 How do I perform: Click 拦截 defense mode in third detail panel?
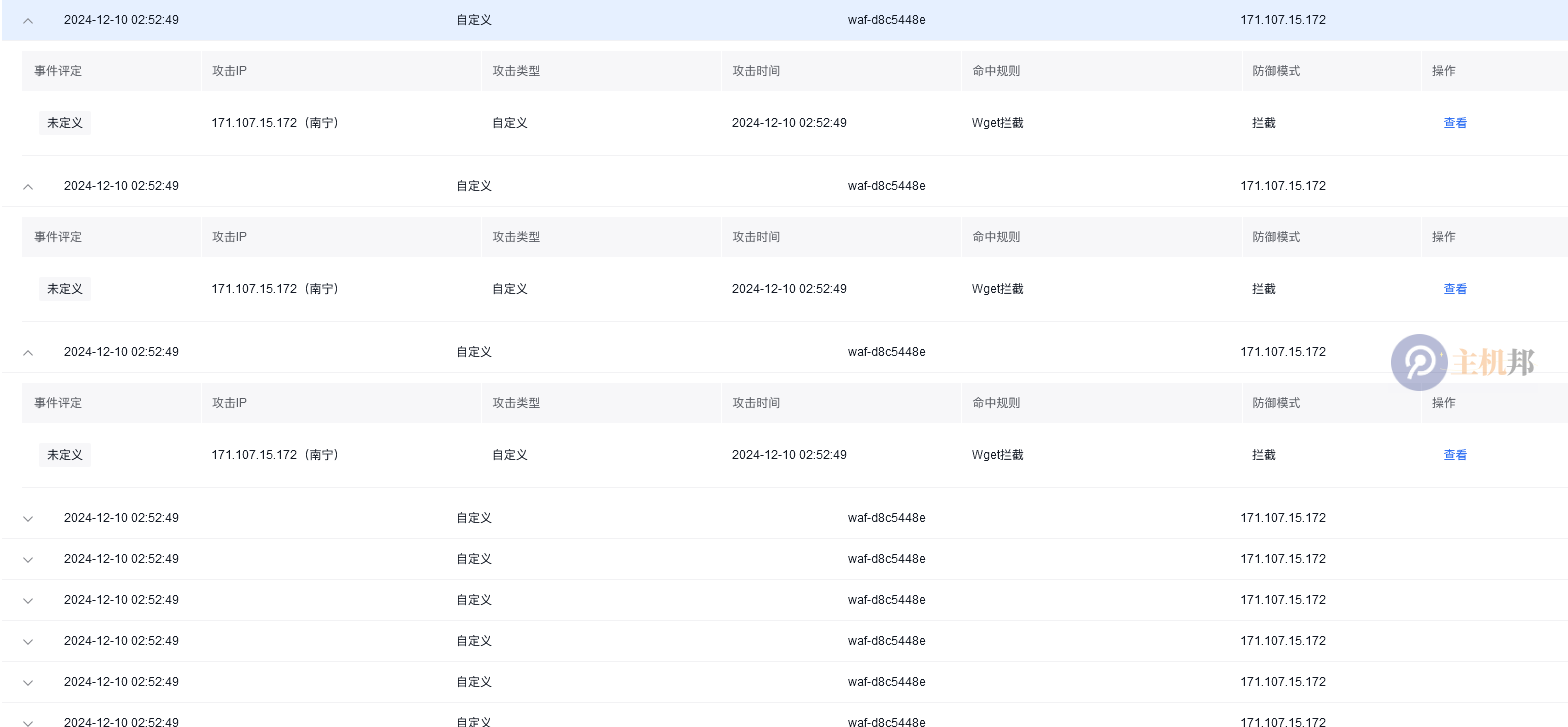(1264, 455)
